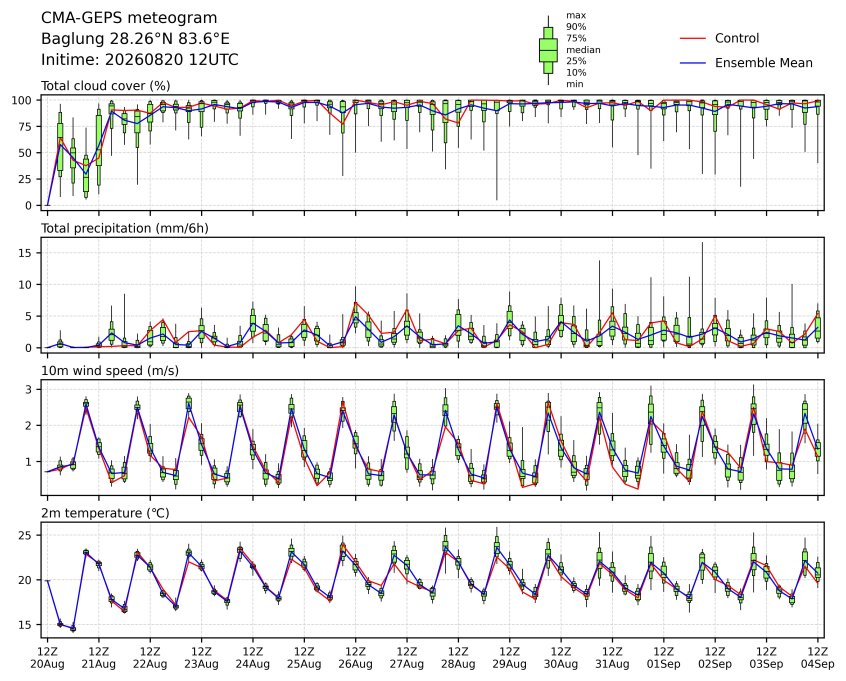This screenshot has height=681, width=846.
Task: Click the blue Ensemble Mean legend line
Action: coord(693,63)
